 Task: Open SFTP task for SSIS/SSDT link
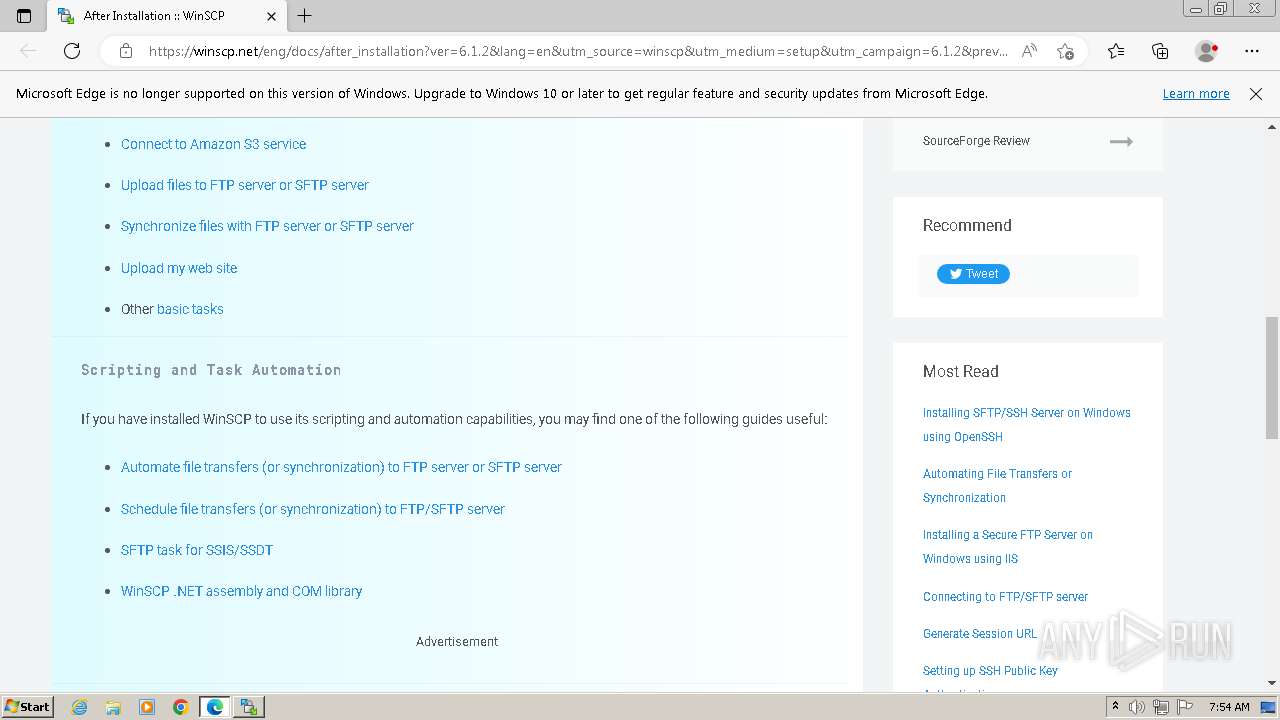pyautogui.click(x=197, y=550)
